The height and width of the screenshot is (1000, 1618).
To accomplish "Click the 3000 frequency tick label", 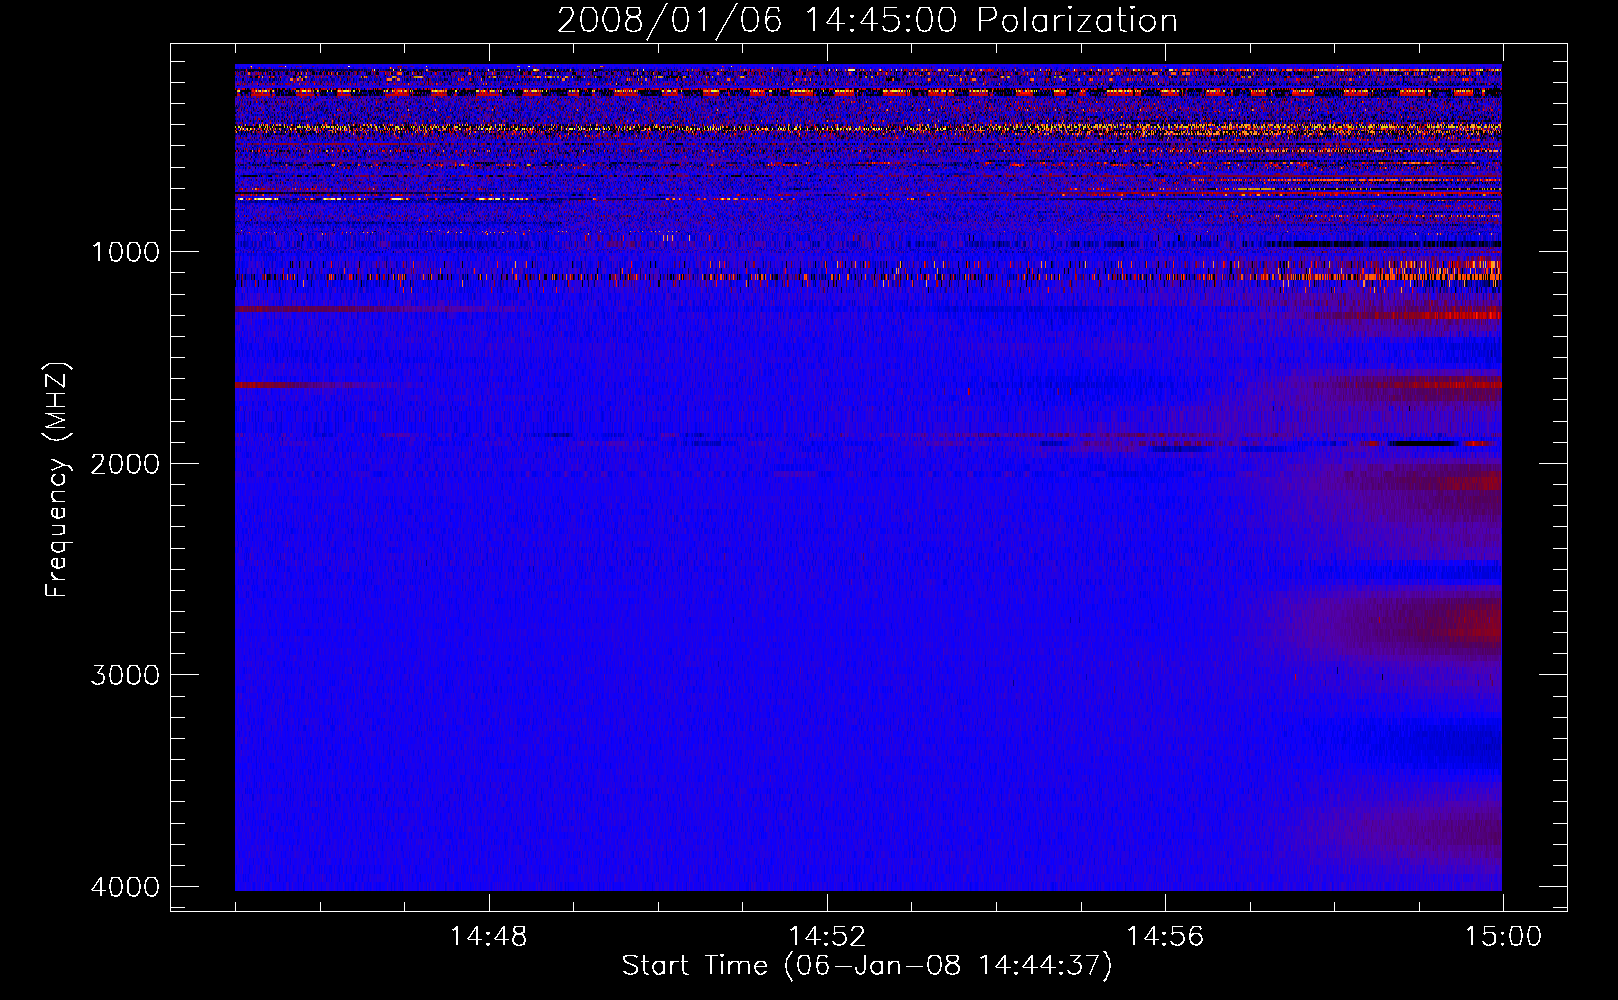I will 125,675.
